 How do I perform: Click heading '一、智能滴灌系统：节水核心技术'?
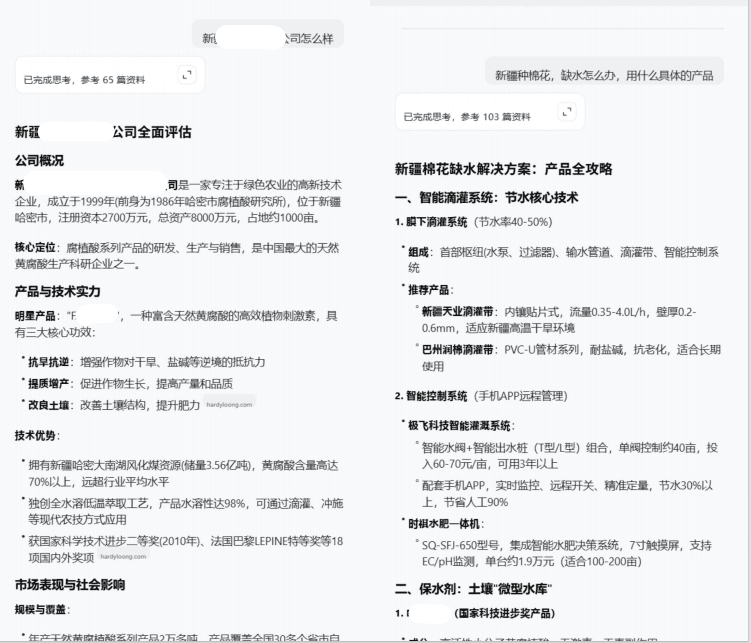(487, 198)
